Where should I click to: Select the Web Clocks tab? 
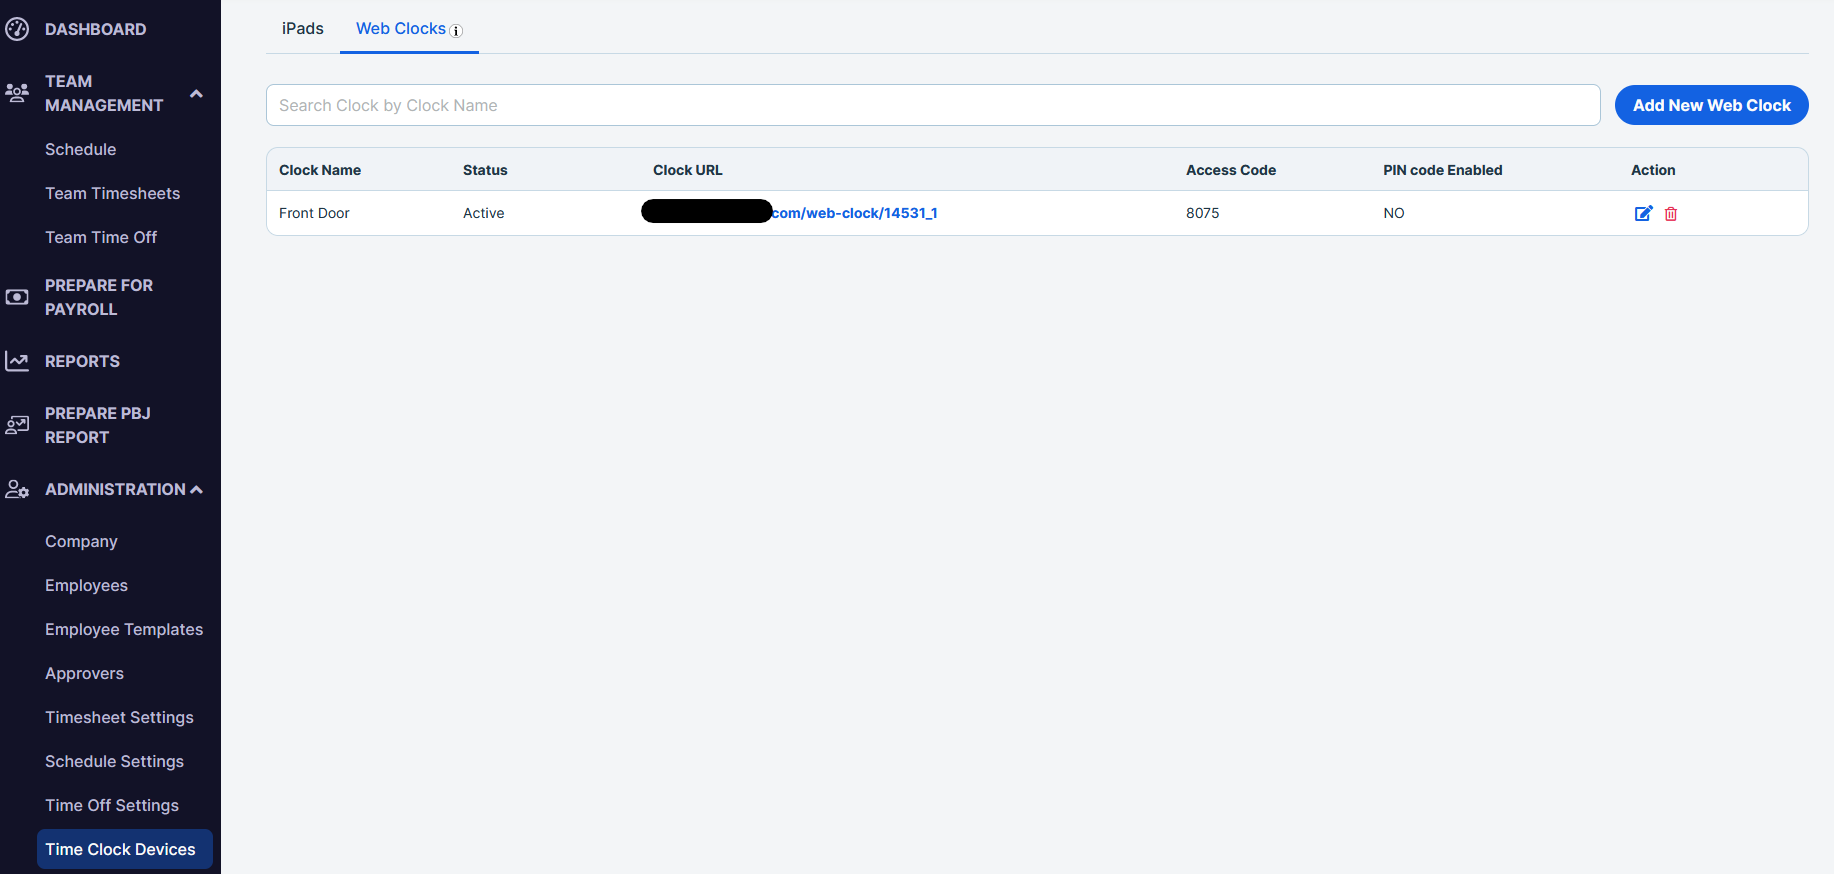click(x=401, y=29)
